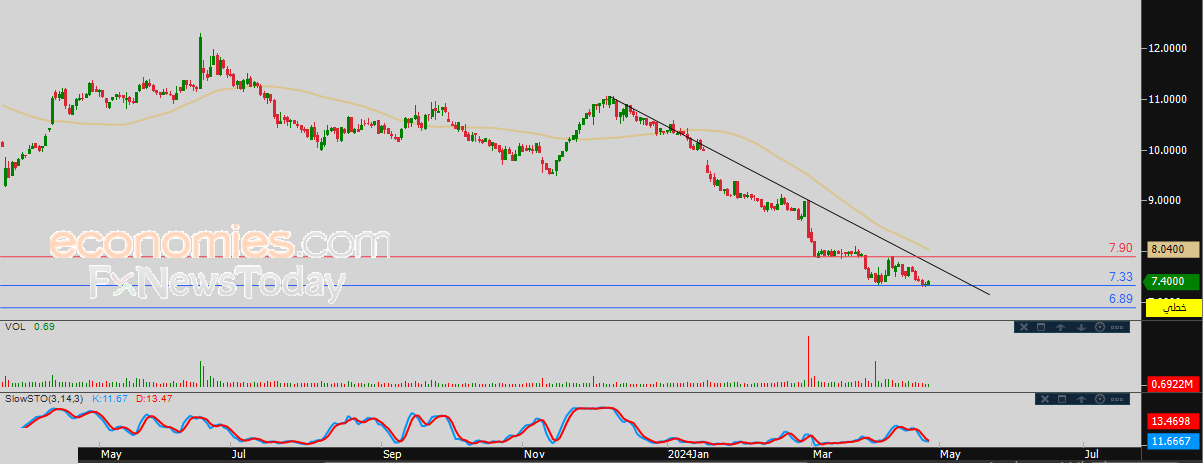This screenshot has height=464, width=1203.
Task: Move the SlowSTO pane up
Action: point(1081,399)
